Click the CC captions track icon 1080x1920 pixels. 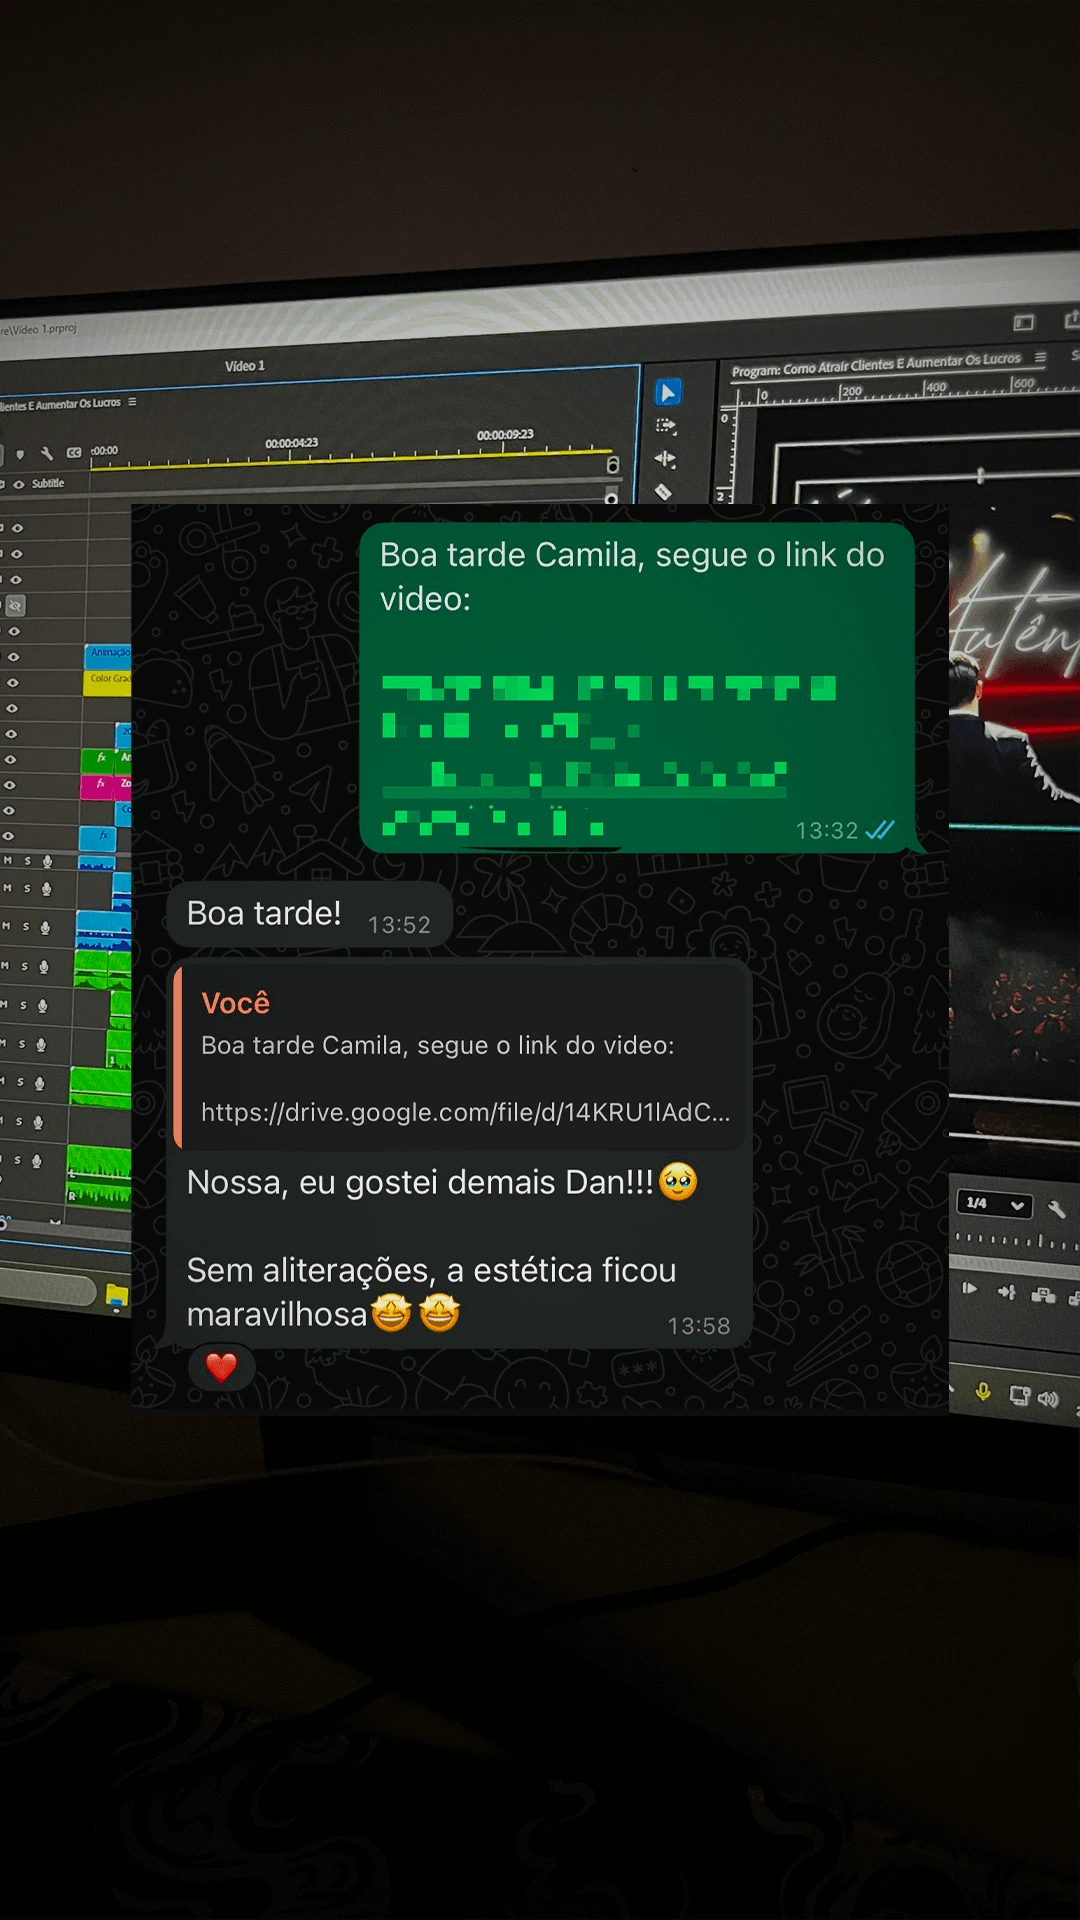pyautogui.click(x=74, y=452)
